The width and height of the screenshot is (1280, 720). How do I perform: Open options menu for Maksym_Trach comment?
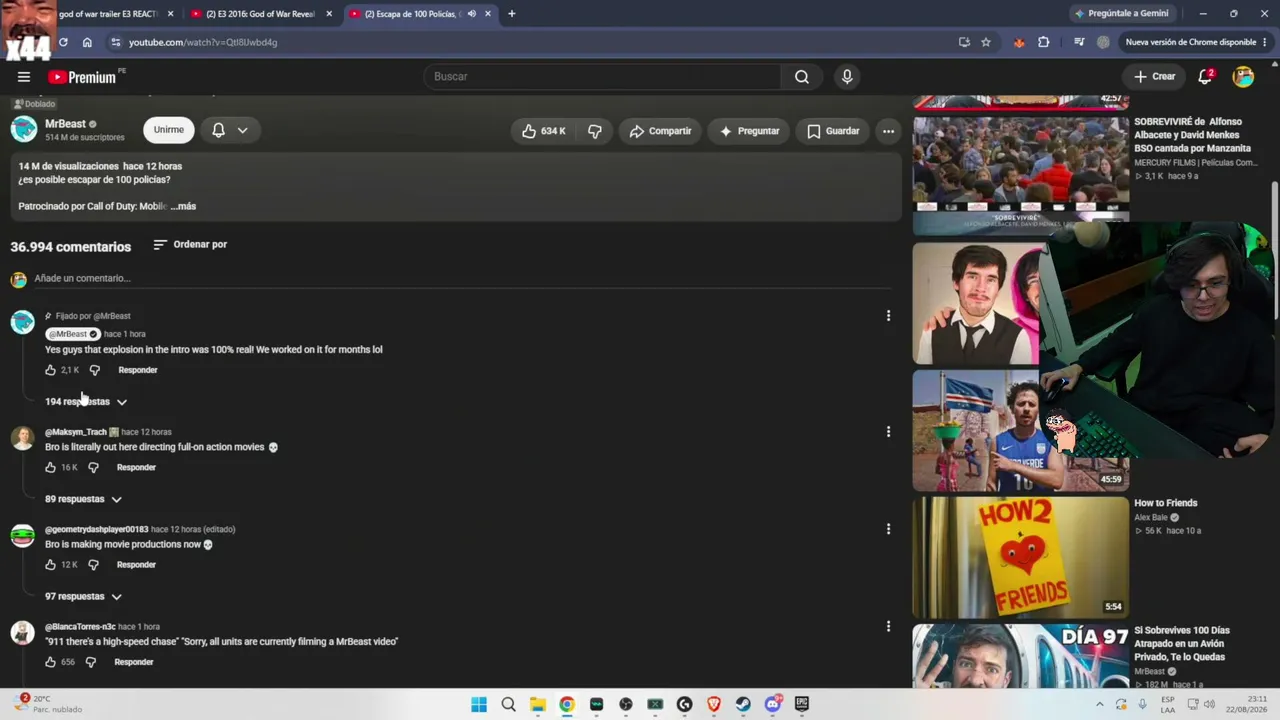(x=888, y=432)
